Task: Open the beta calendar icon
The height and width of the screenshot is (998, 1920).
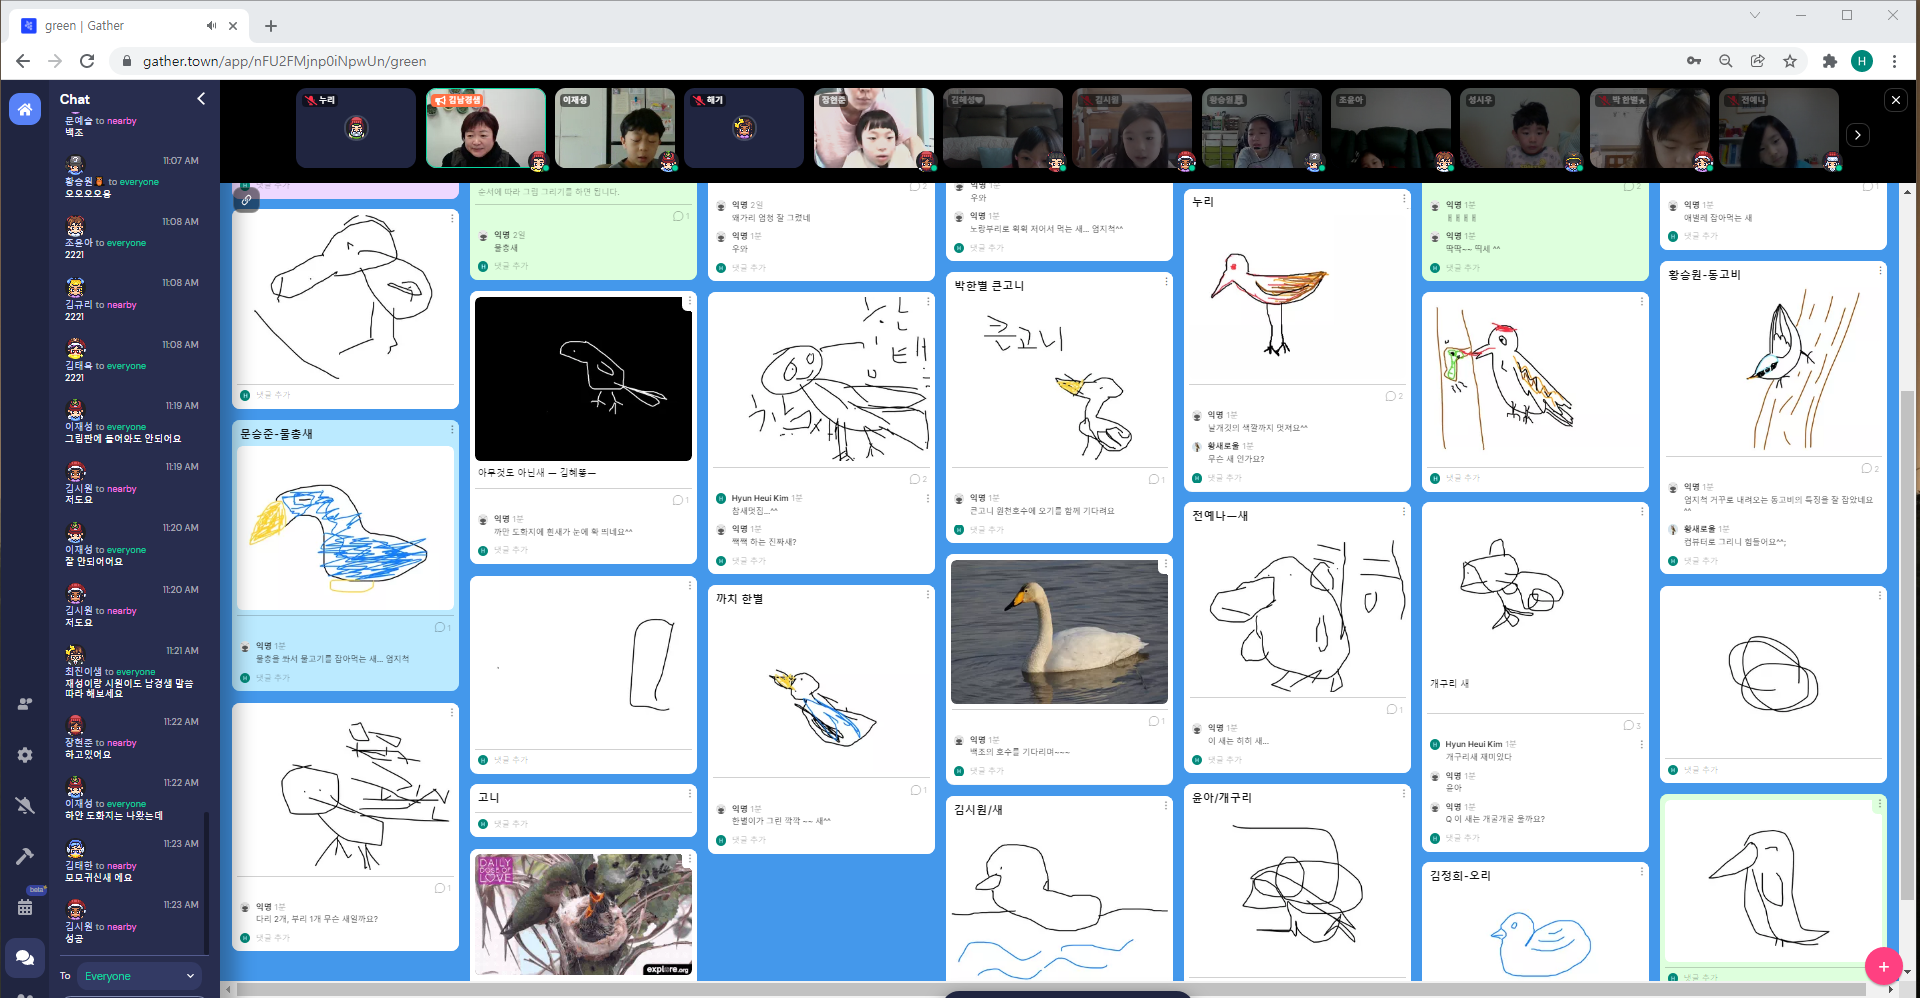Action: click(25, 907)
